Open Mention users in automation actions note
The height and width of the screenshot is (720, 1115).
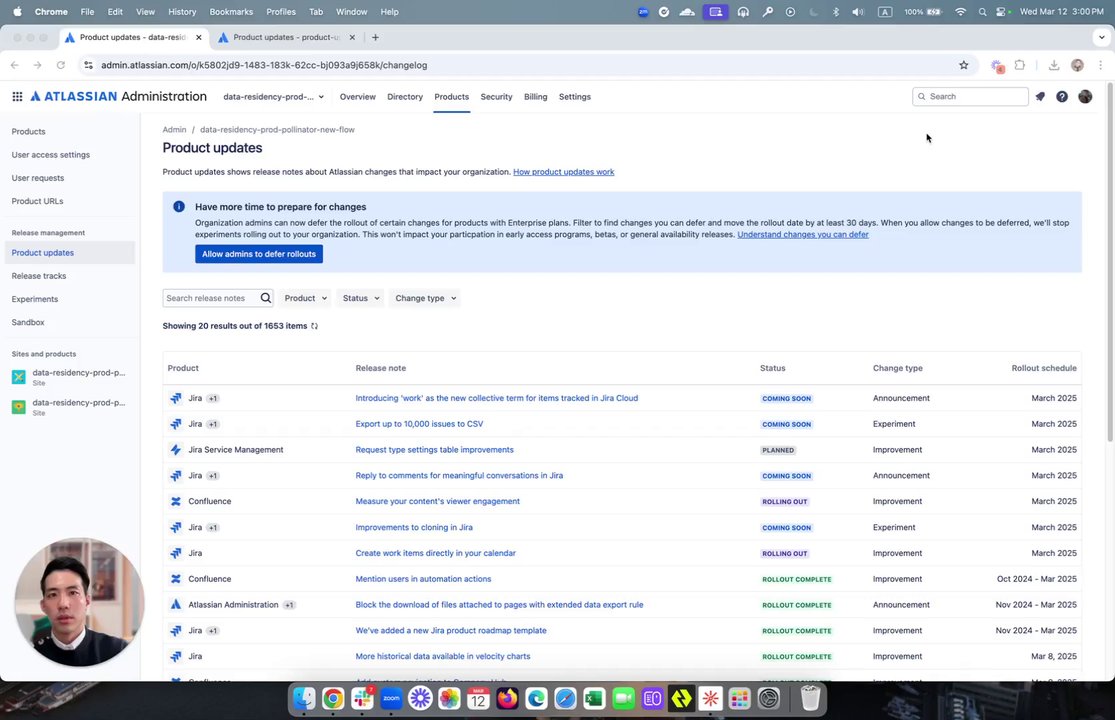click(x=423, y=579)
